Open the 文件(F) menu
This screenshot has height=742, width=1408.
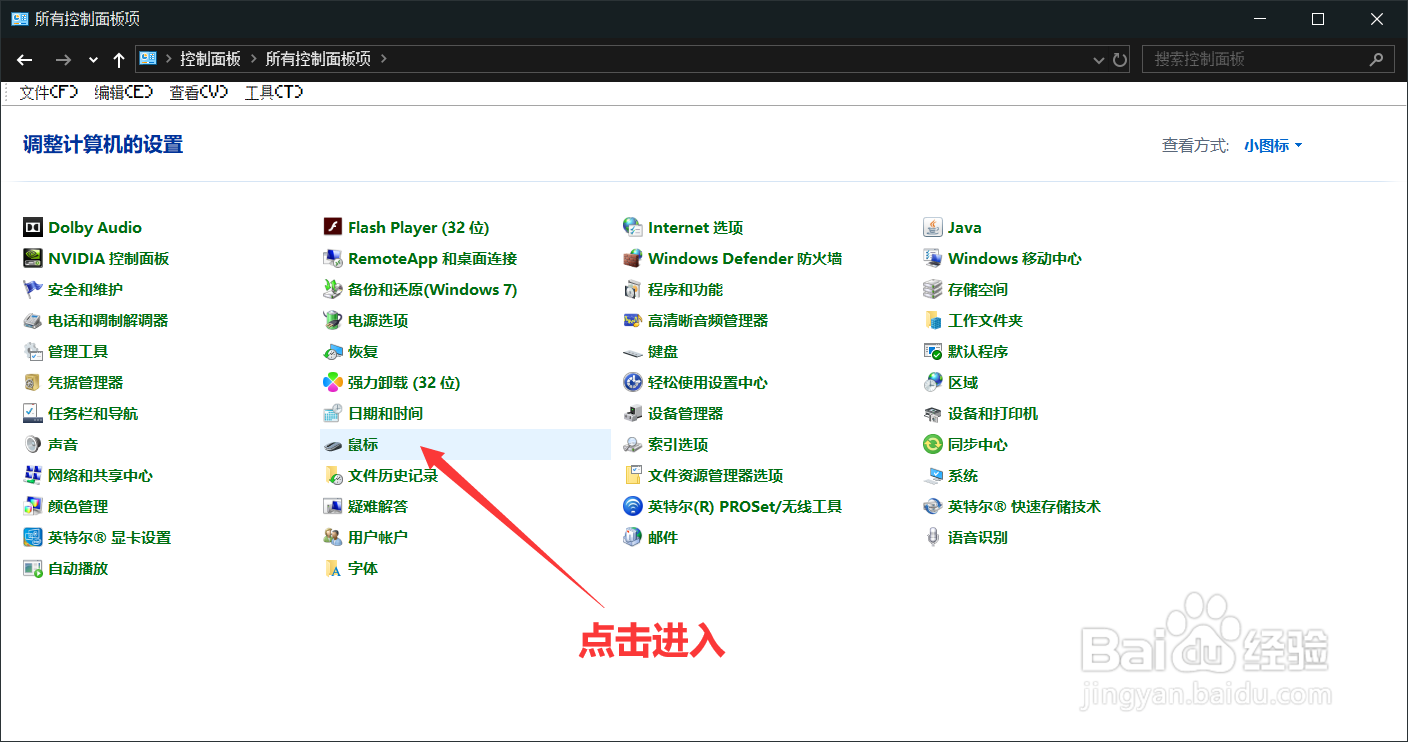pyautogui.click(x=48, y=92)
